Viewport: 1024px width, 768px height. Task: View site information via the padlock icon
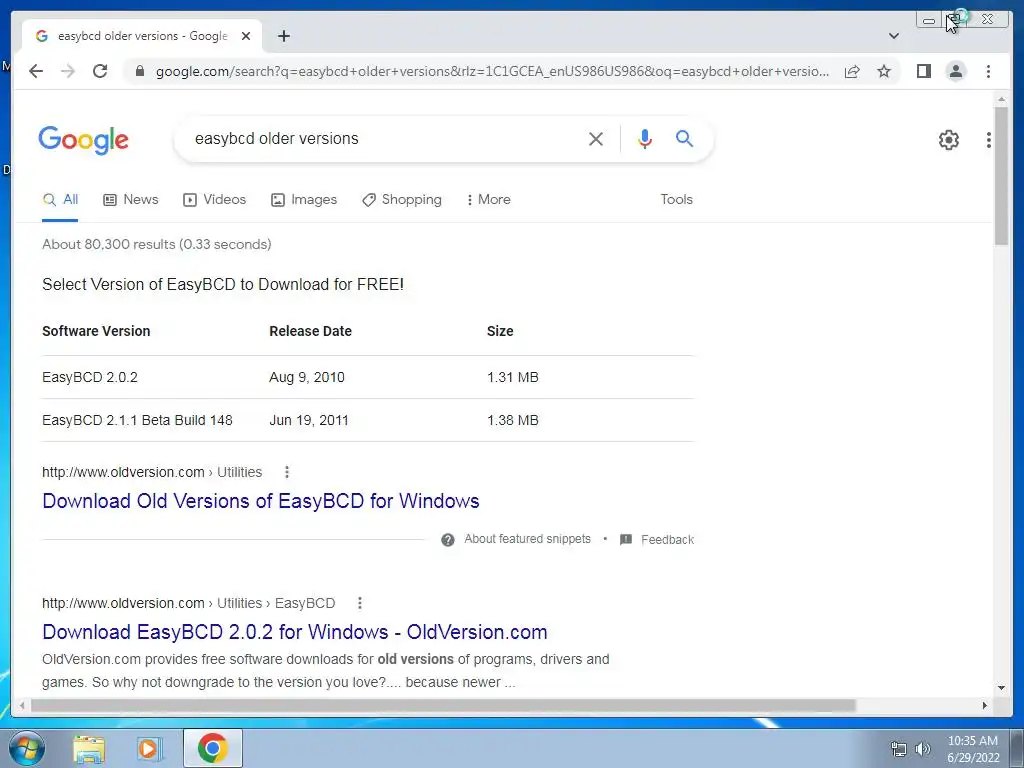click(139, 71)
